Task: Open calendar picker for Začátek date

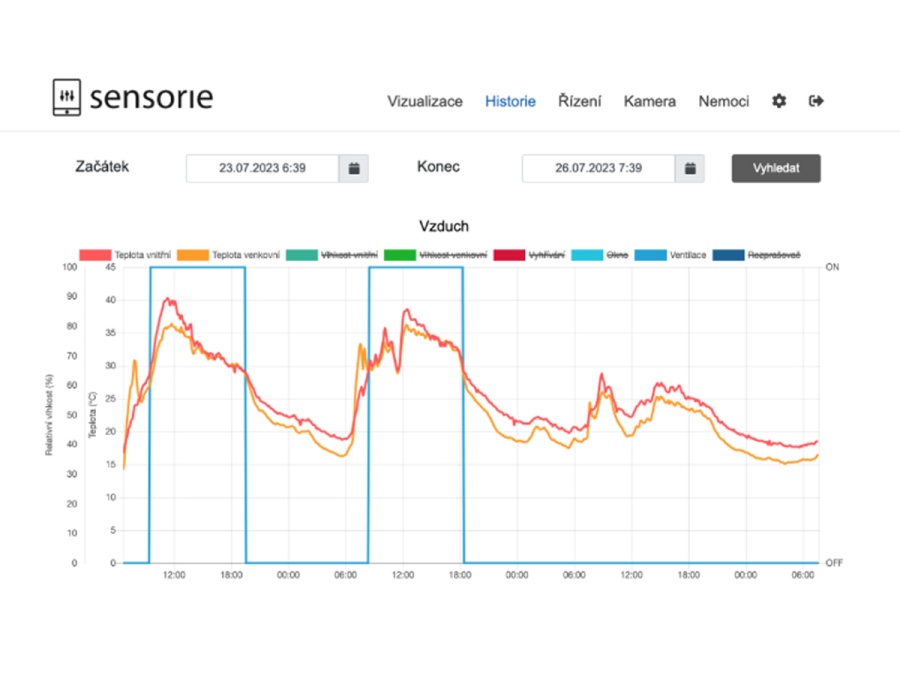Action: pos(354,169)
